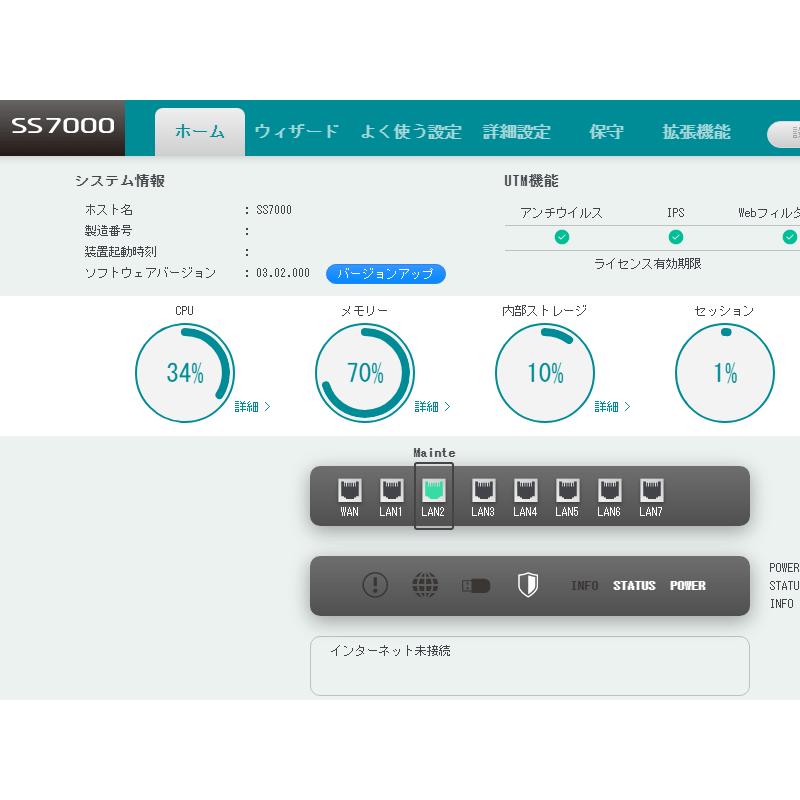
Task: Click the UTM機能 heading
Action: tap(531, 181)
